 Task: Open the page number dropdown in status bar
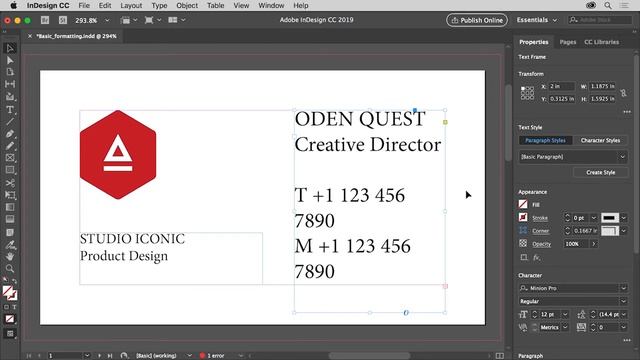click(x=87, y=356)
